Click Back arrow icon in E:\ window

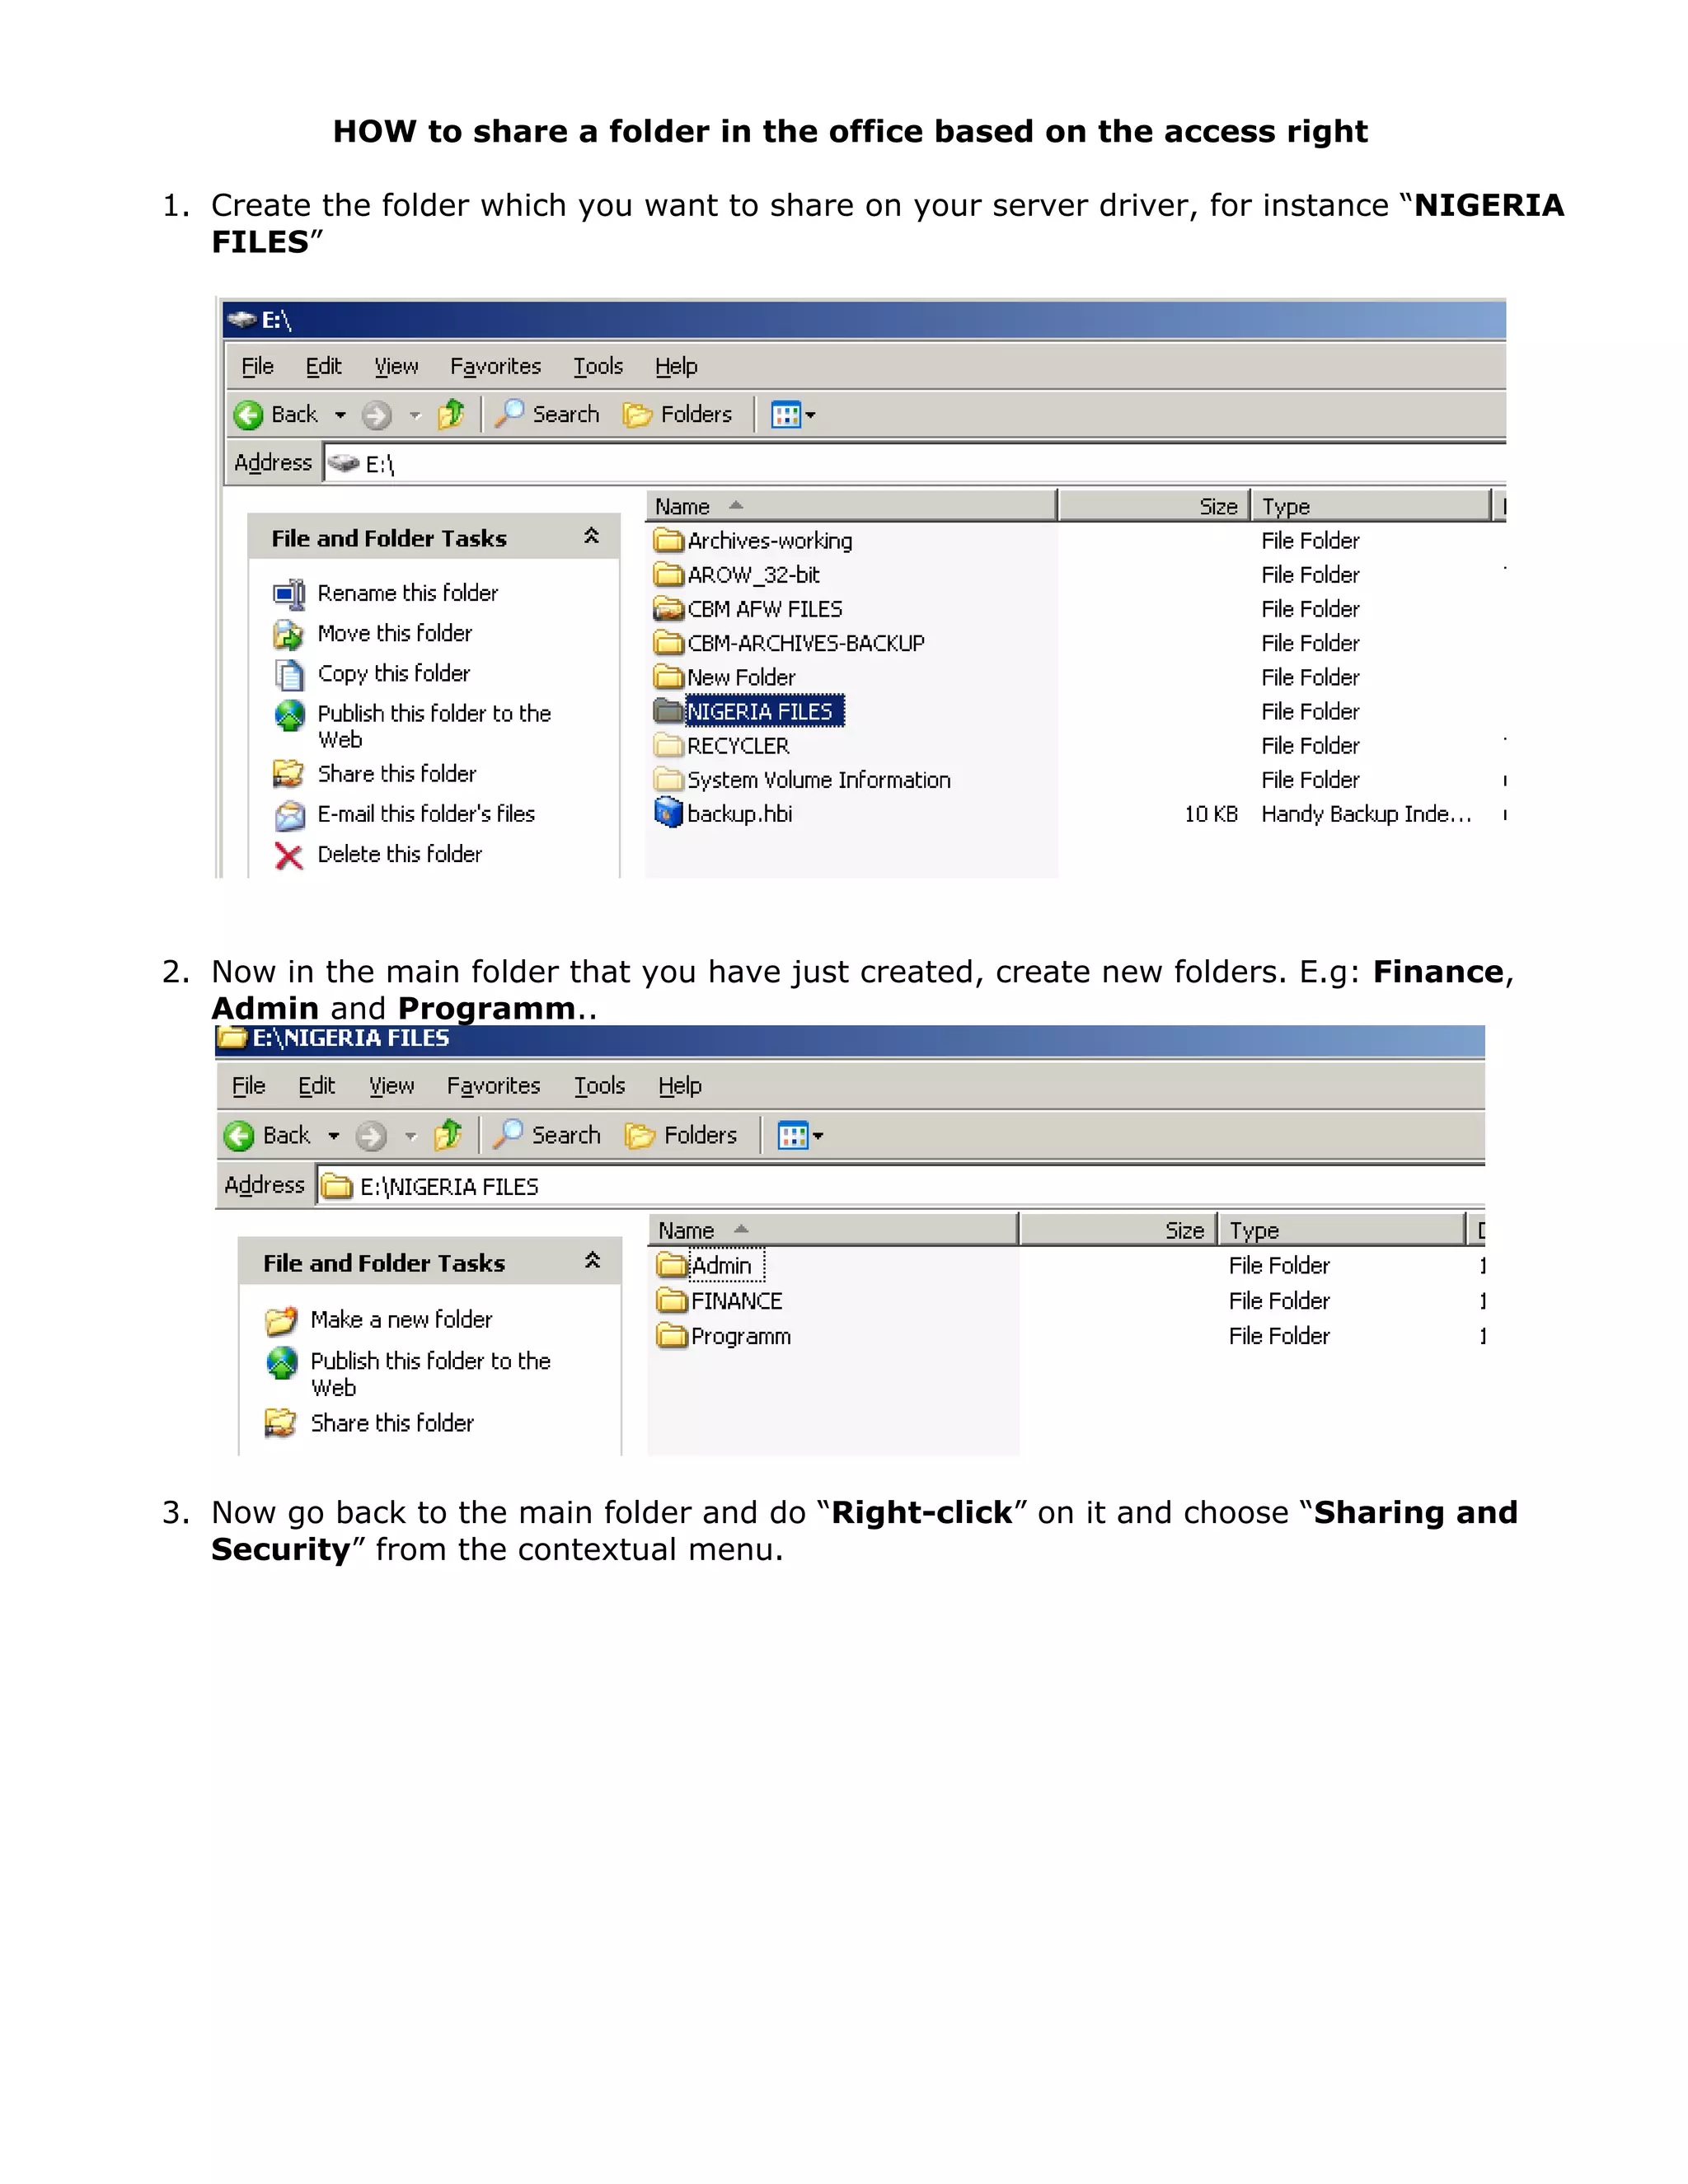[248, 415]
